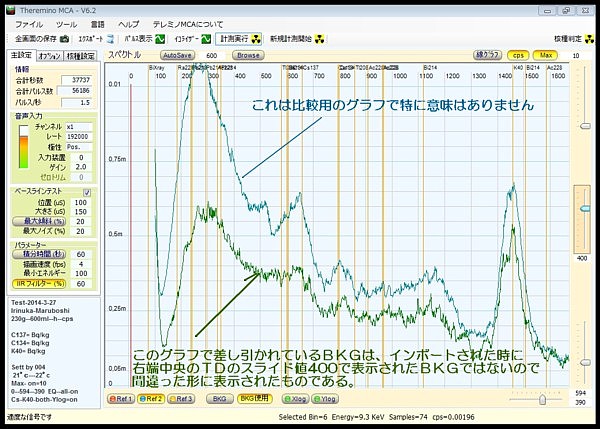Click the ゲイン 2.0 value field

tap(81, 167)
